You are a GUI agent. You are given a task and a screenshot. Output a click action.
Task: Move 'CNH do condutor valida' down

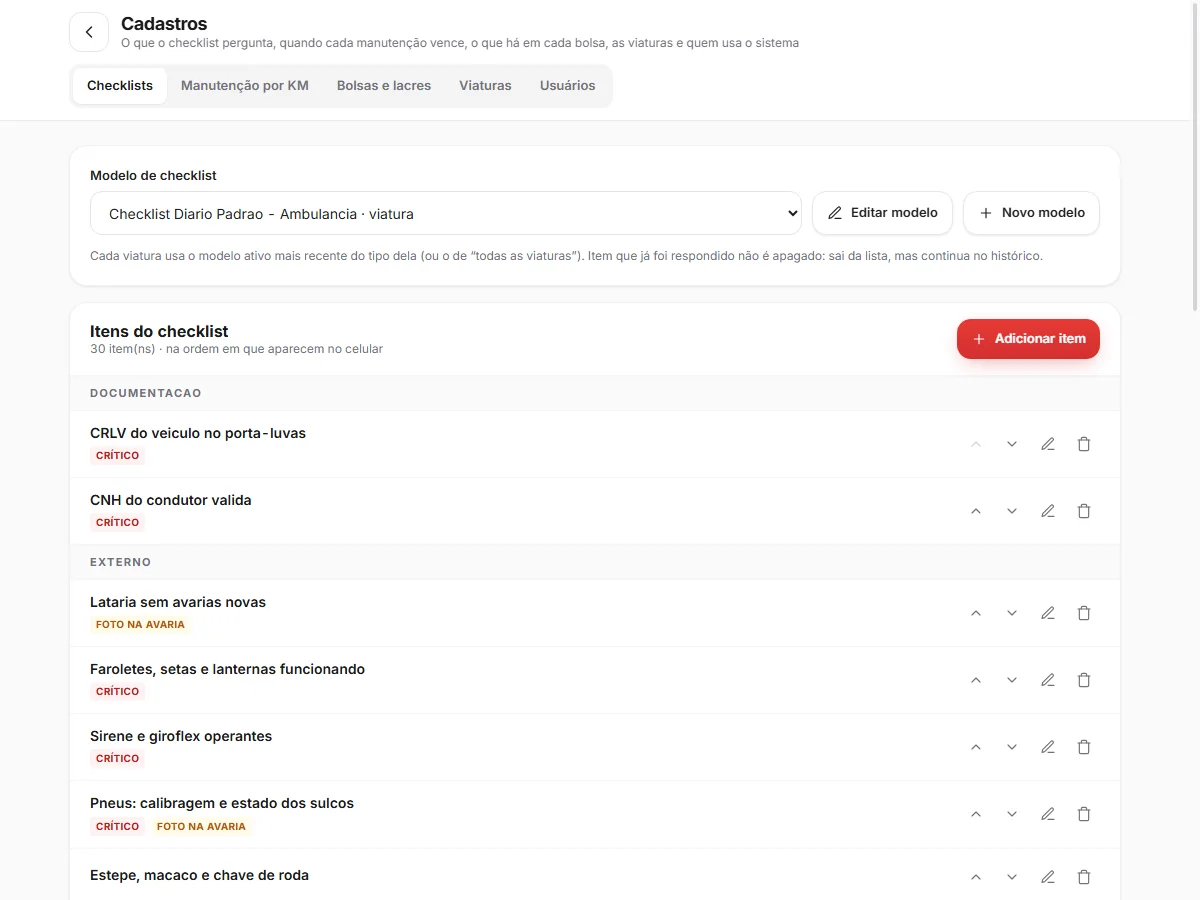click(x=1012, y=511)
